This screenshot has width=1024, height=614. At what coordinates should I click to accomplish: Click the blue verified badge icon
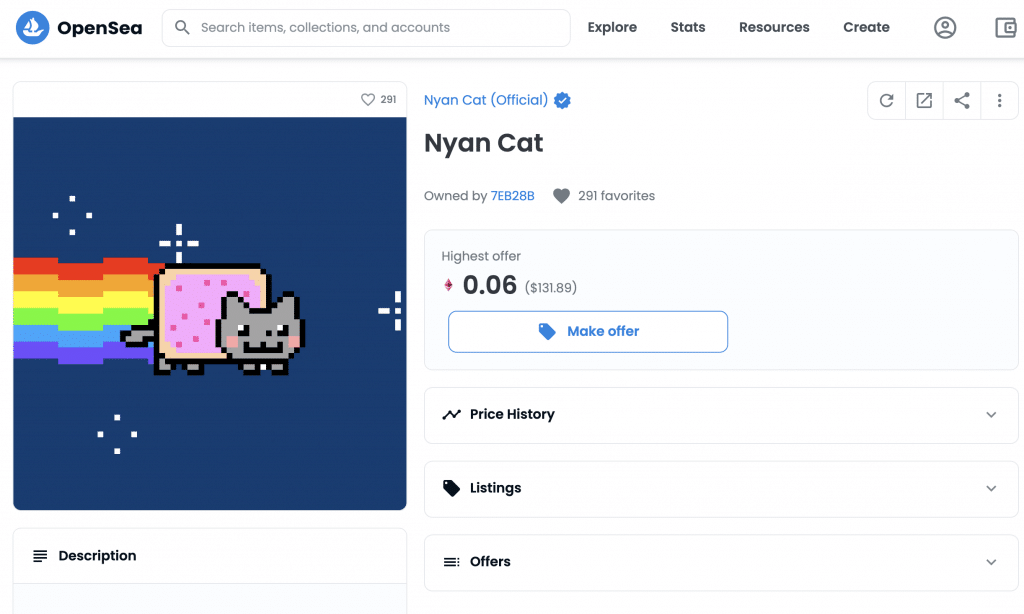pos(563,100)
